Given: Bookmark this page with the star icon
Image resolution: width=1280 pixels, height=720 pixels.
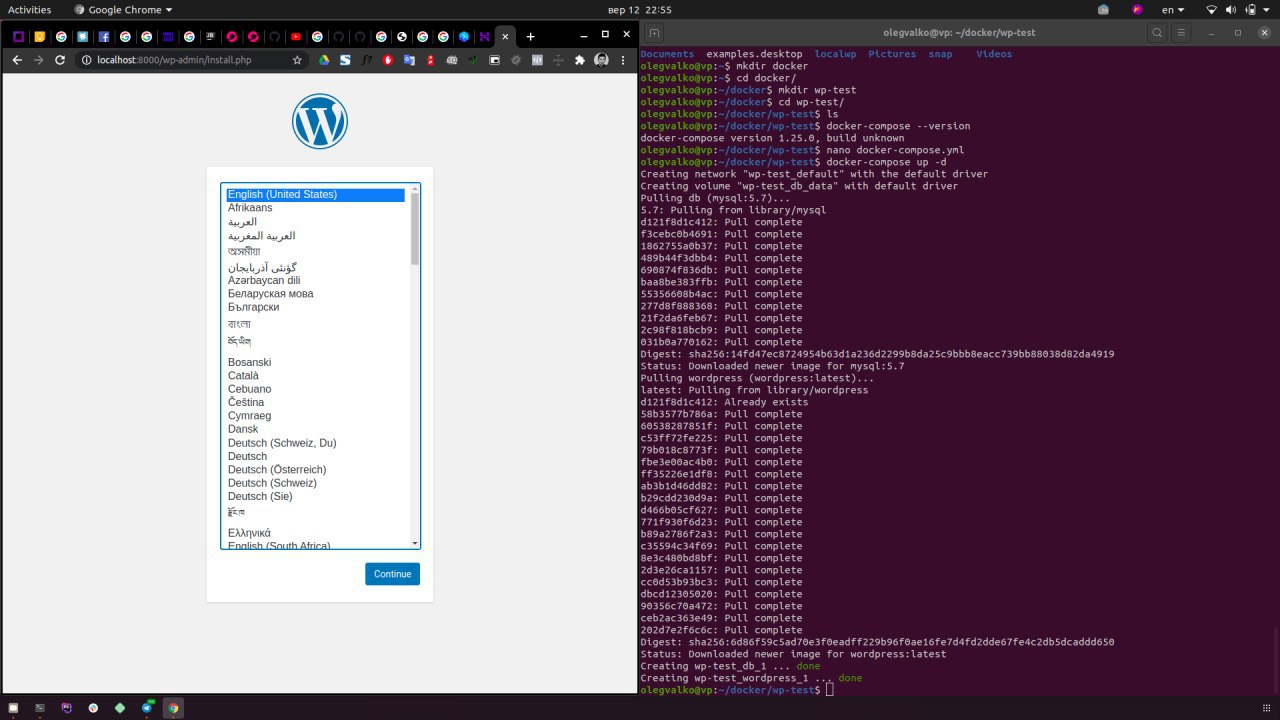Looking at the screenshot, I should 297,60.
